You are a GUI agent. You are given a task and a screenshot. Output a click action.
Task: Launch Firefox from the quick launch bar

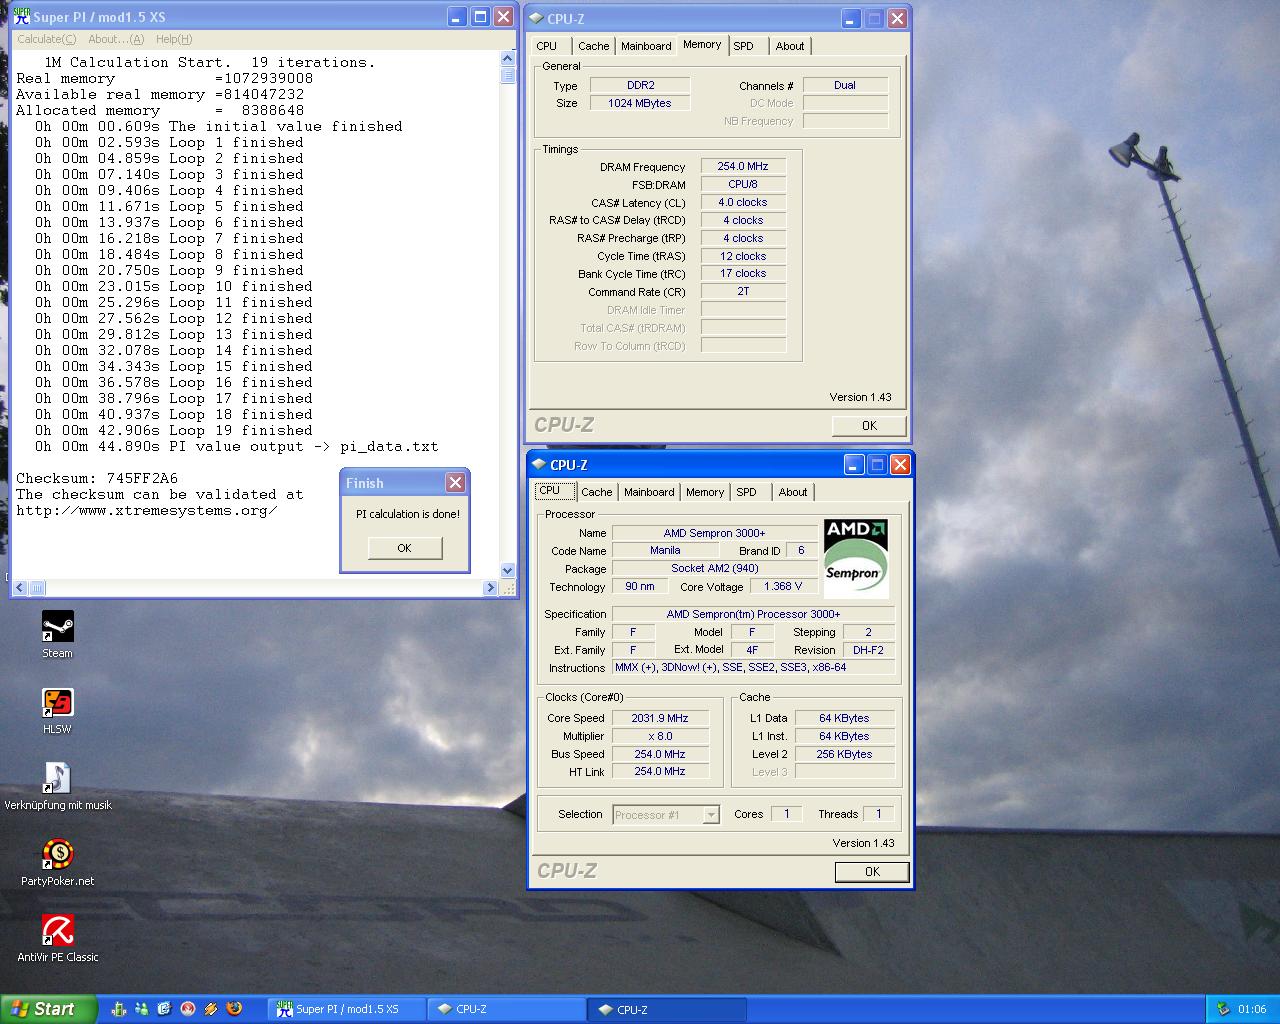point(234,1009)
